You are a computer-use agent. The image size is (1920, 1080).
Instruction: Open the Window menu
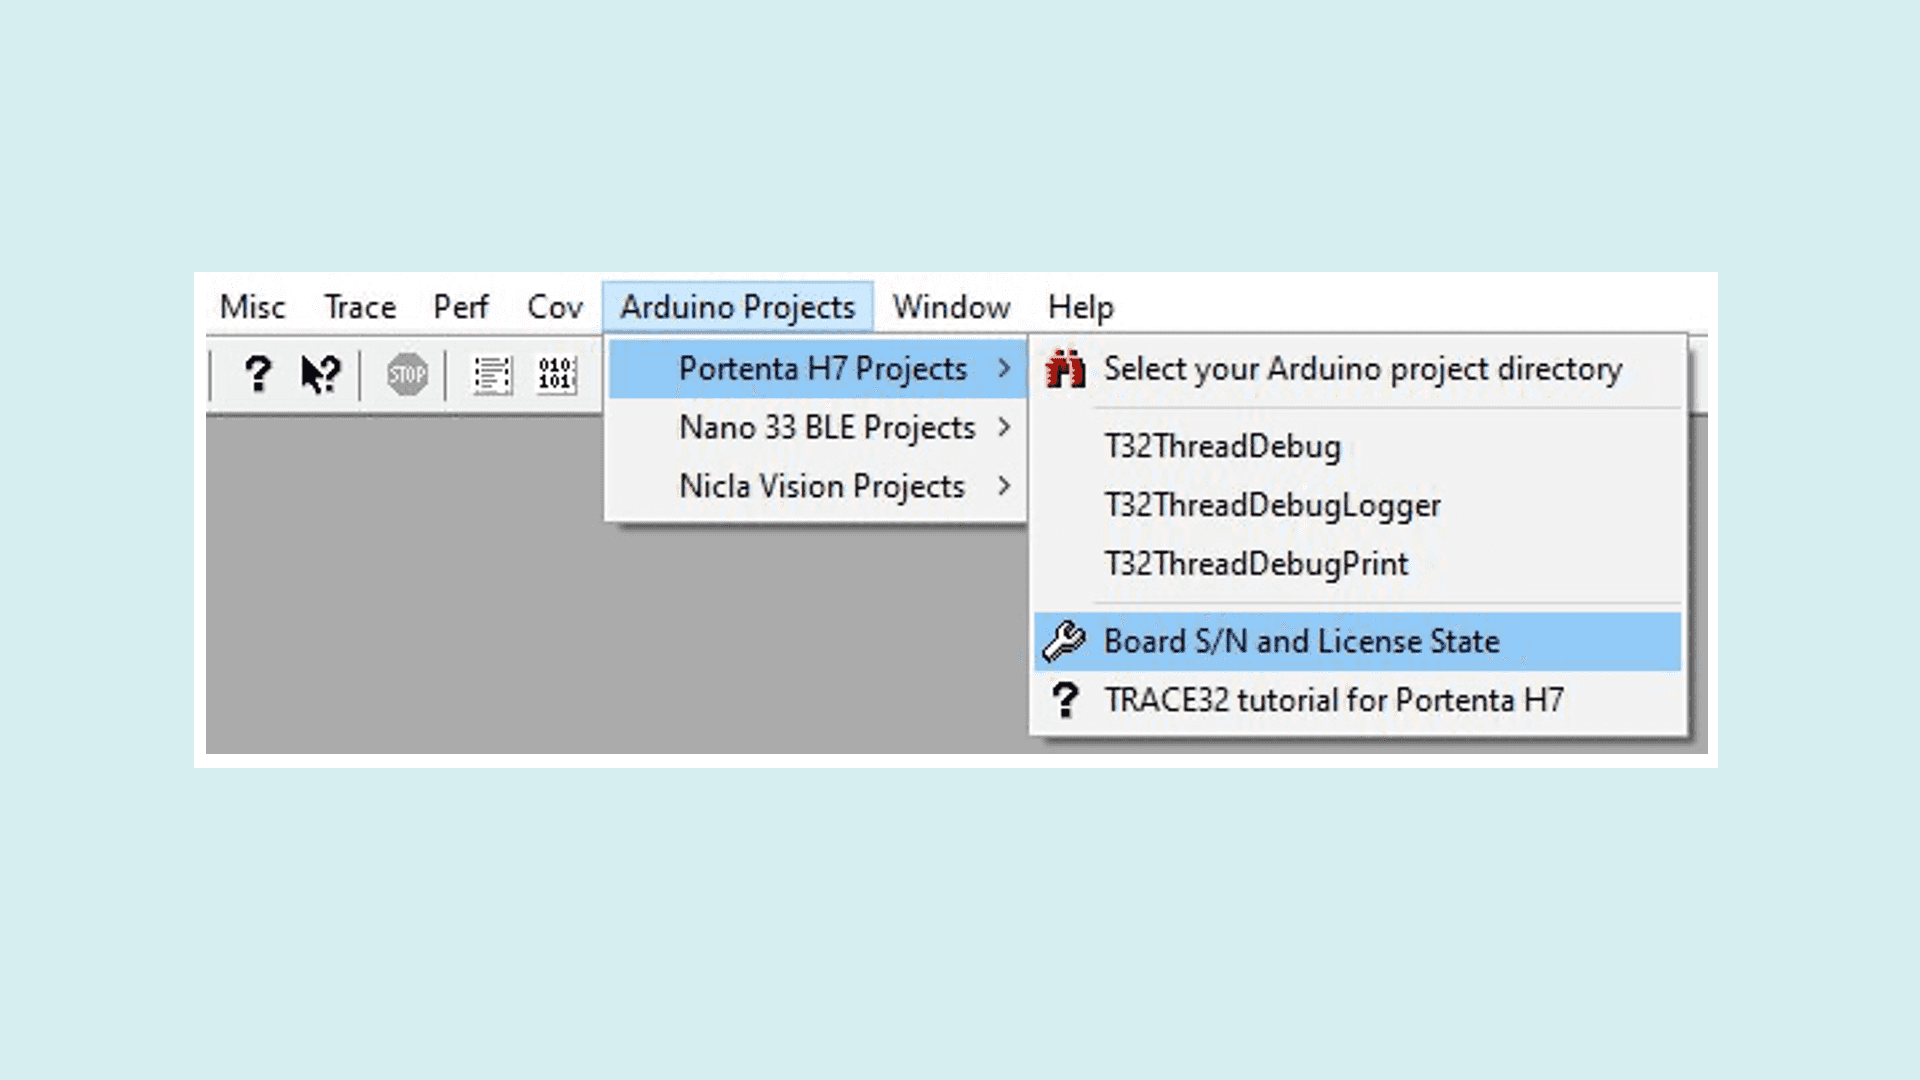click(x=951, y=307)
